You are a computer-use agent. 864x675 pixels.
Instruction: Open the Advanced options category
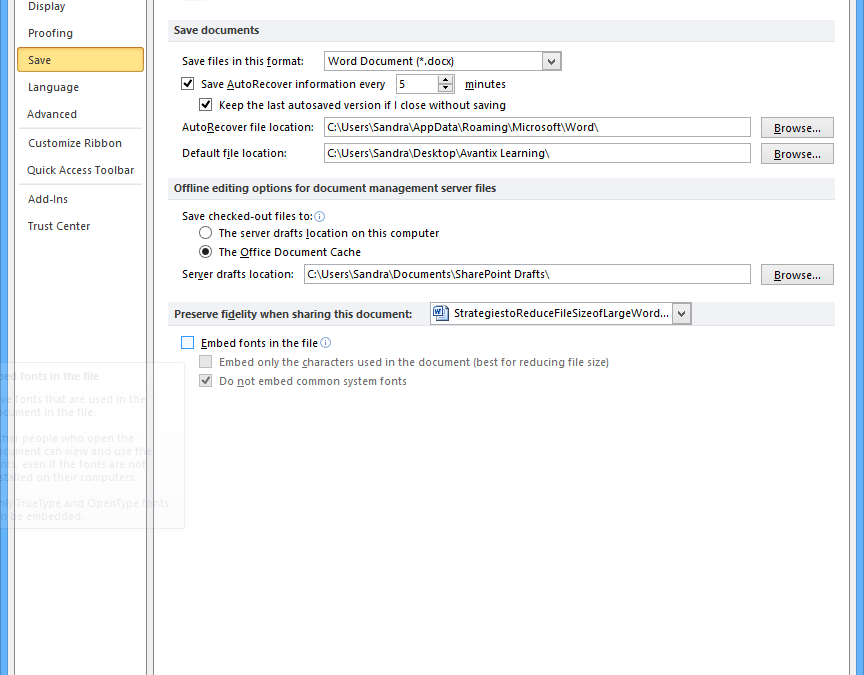point(52,114)
